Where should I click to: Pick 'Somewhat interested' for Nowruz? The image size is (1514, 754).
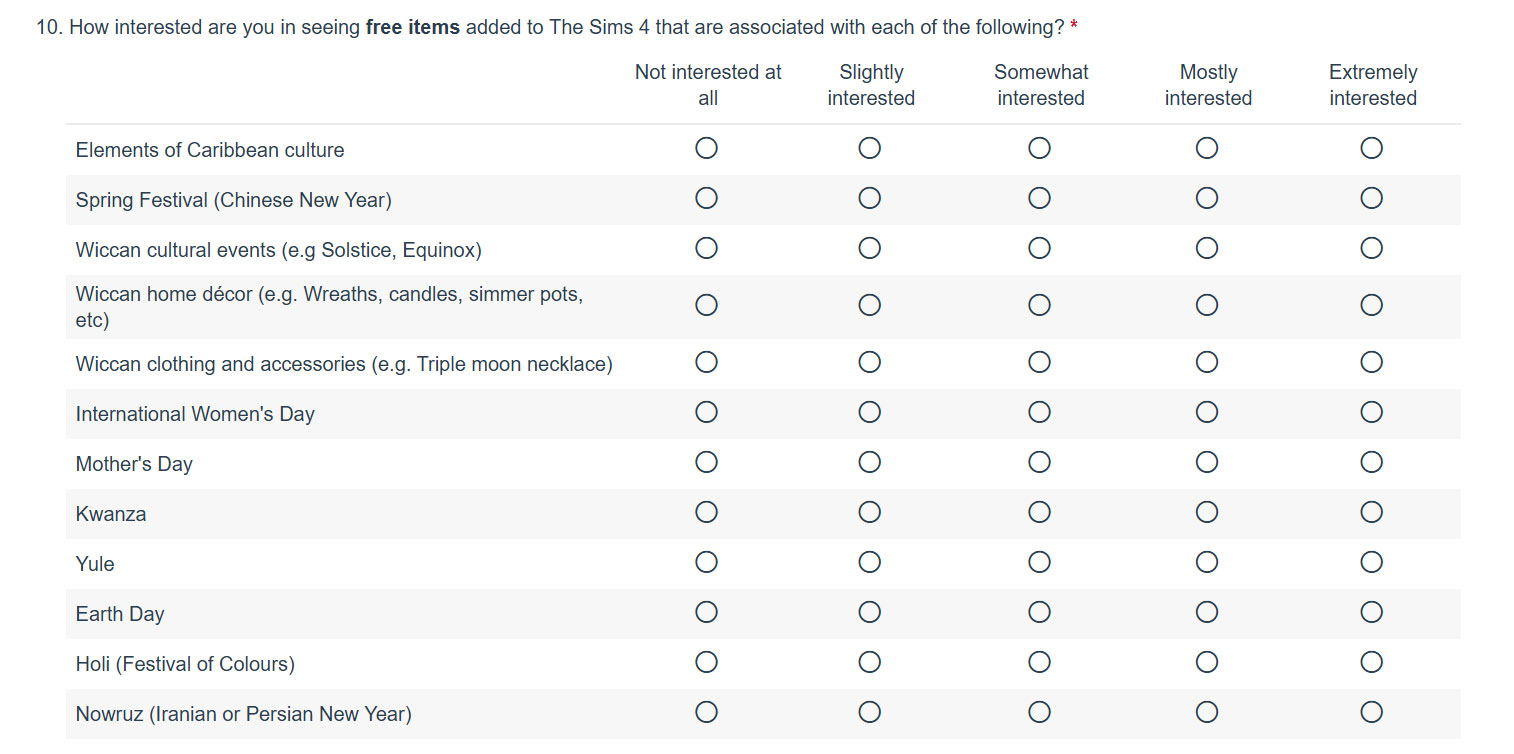[x=1039, y=712]
